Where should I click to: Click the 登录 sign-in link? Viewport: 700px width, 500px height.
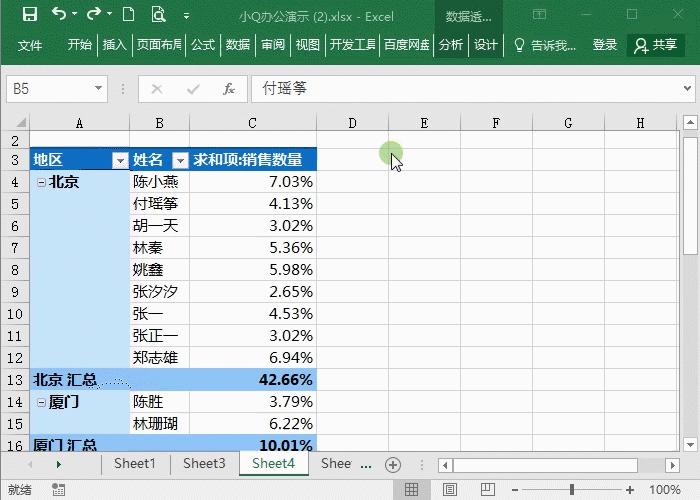604,45
